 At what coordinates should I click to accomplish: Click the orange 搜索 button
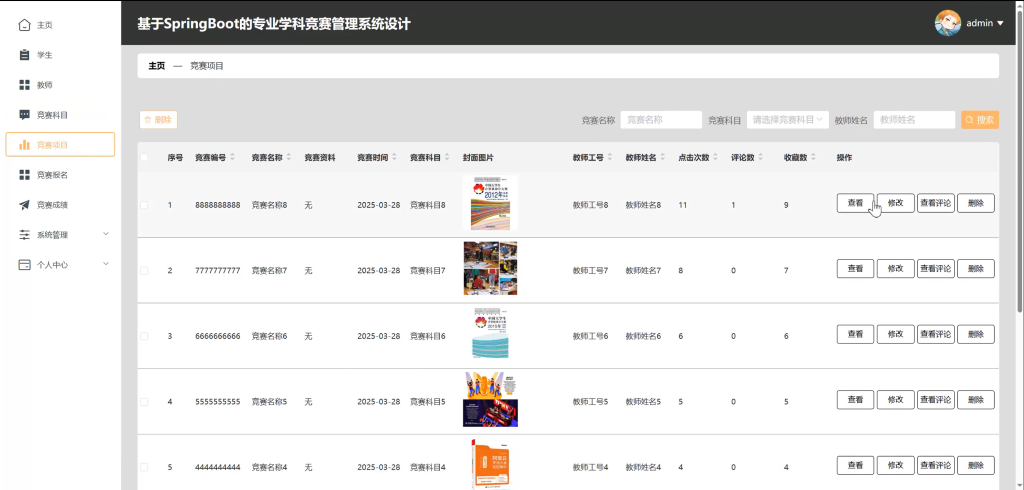pyautogui.click(x=980, y=120)
